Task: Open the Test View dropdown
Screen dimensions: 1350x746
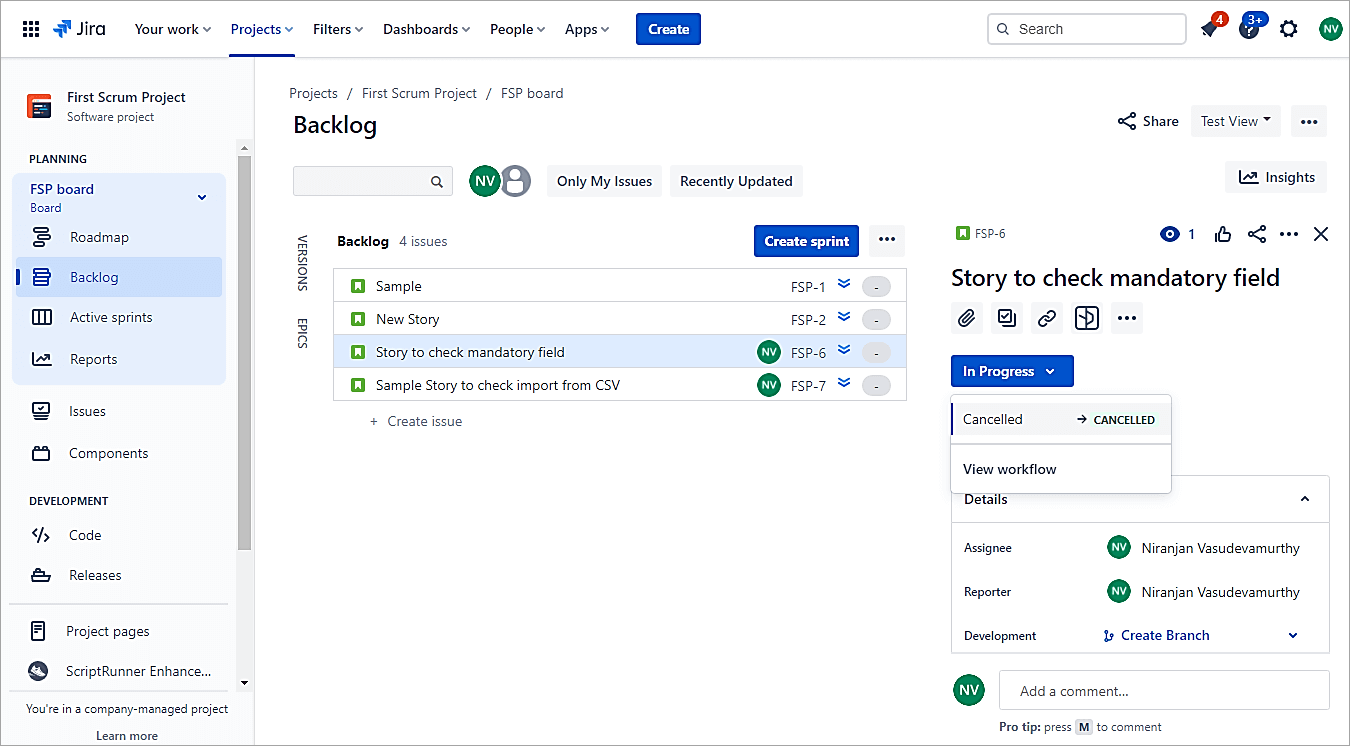Action: 1236,121
